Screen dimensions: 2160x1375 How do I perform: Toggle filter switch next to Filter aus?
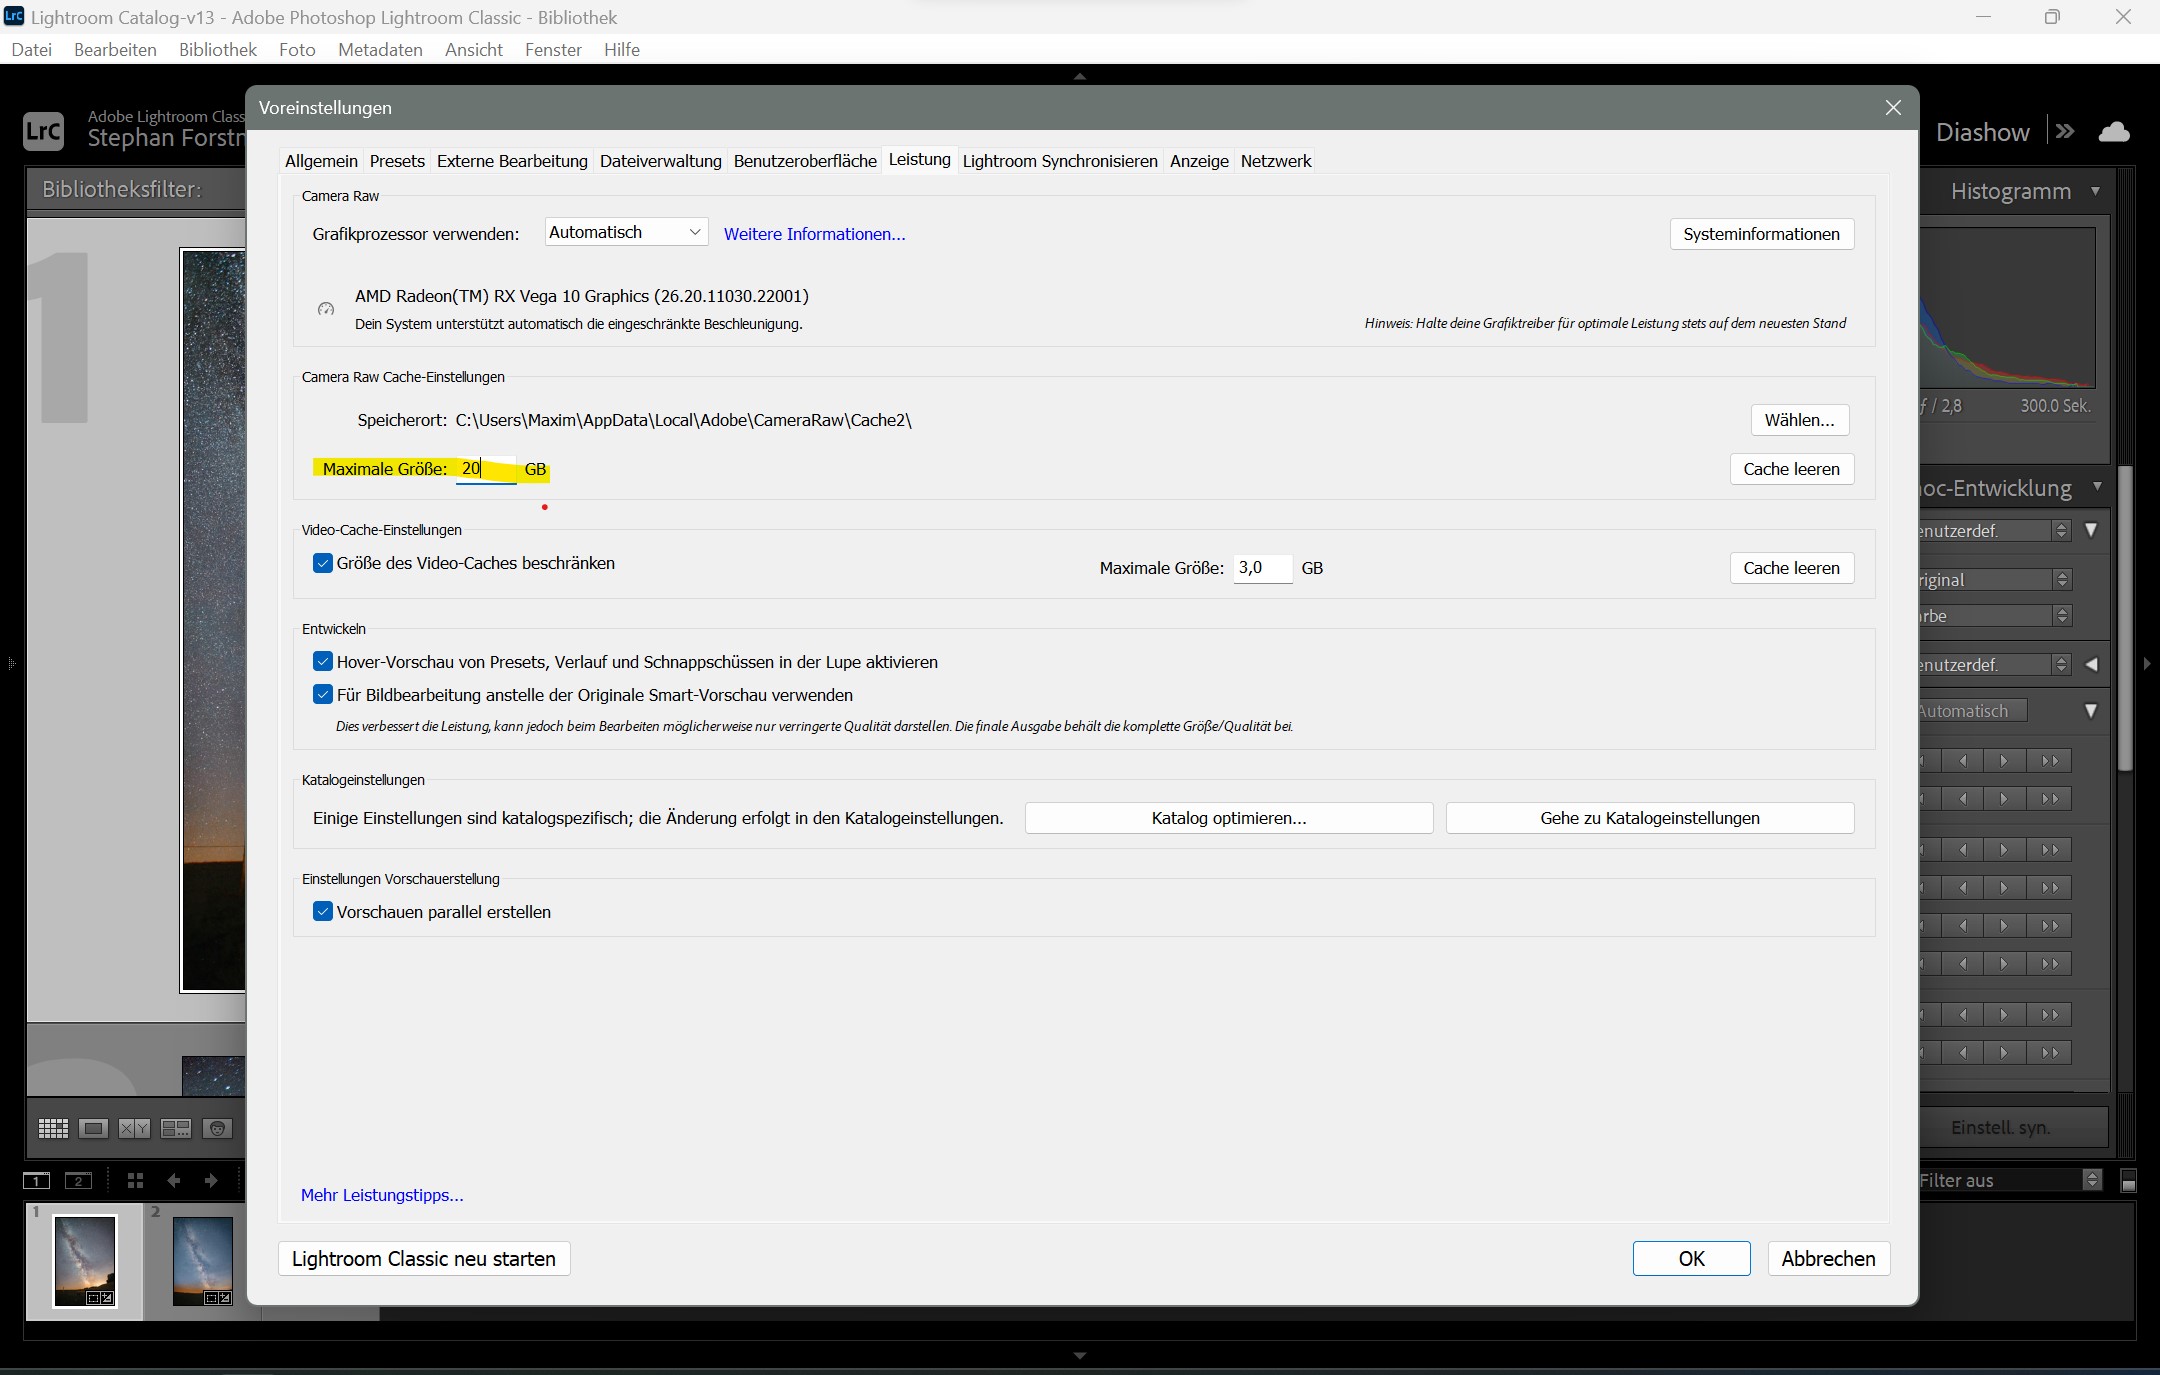[x=2128, y=1181]
